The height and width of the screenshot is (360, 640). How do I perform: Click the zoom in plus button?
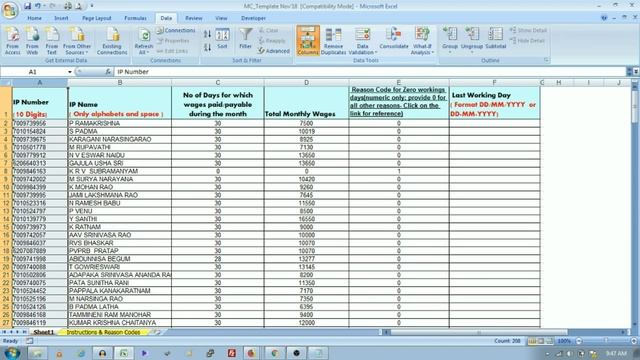click(633, 341)
